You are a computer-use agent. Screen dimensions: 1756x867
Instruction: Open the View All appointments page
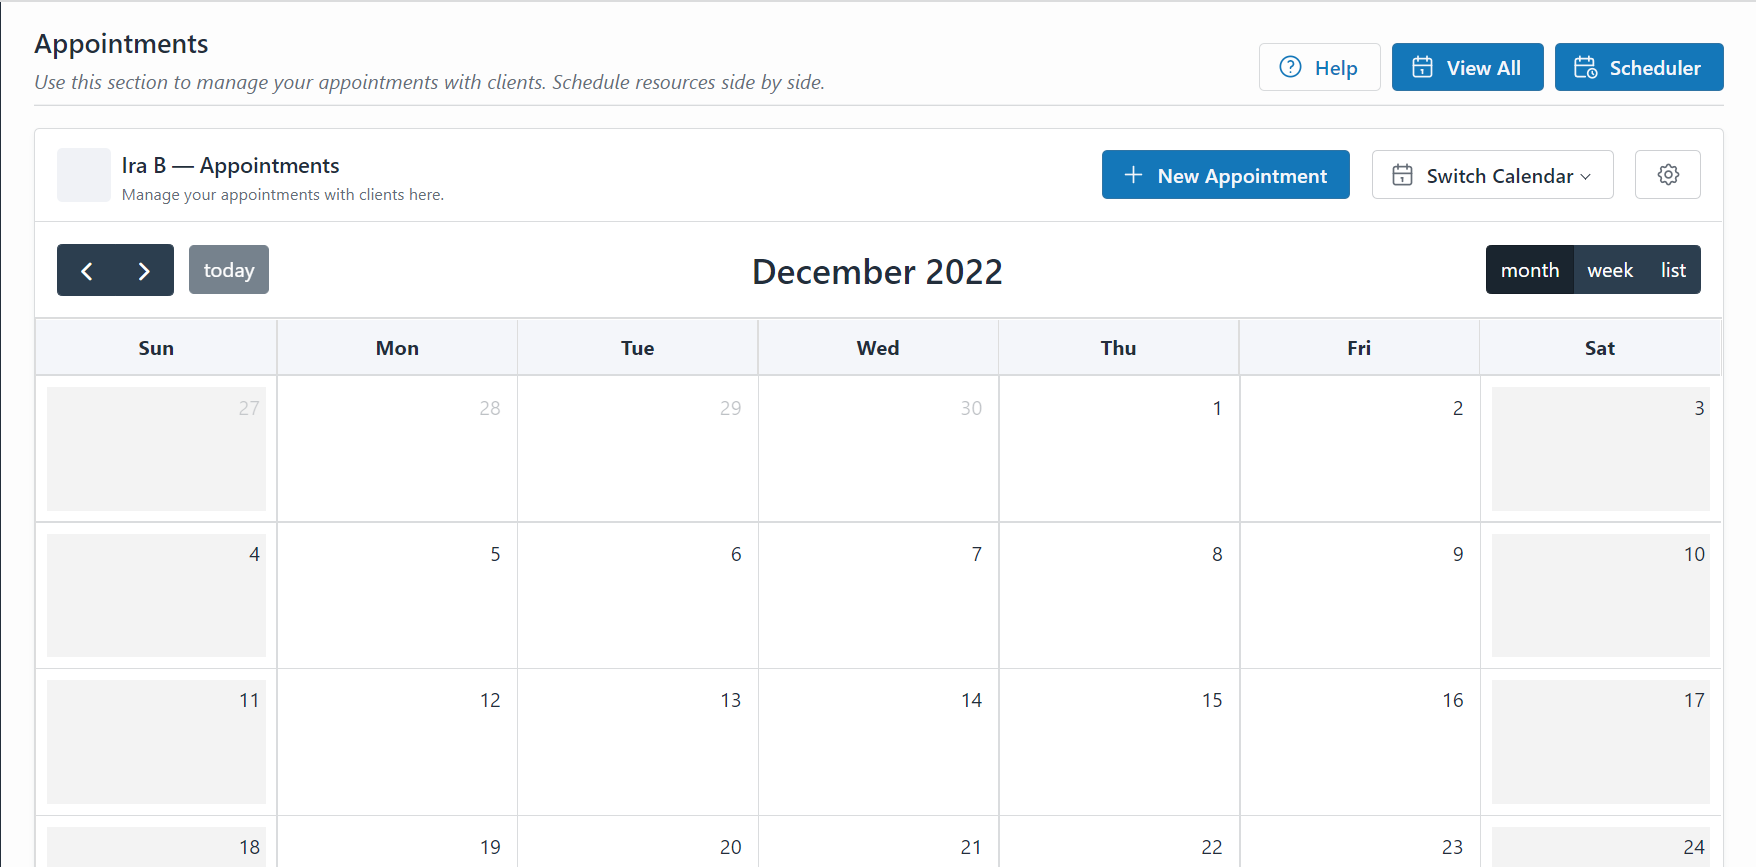1467,66
